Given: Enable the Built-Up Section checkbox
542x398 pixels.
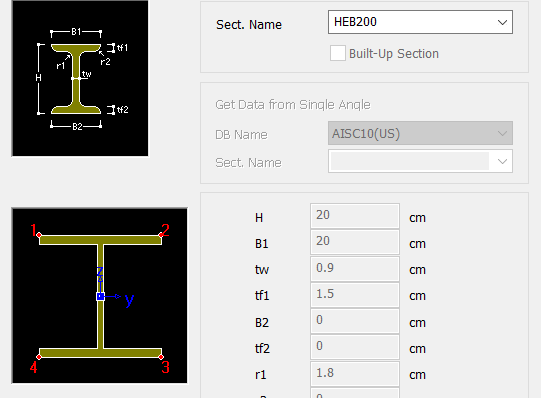Looking at the screenshot, I should (x=338, y=53).
